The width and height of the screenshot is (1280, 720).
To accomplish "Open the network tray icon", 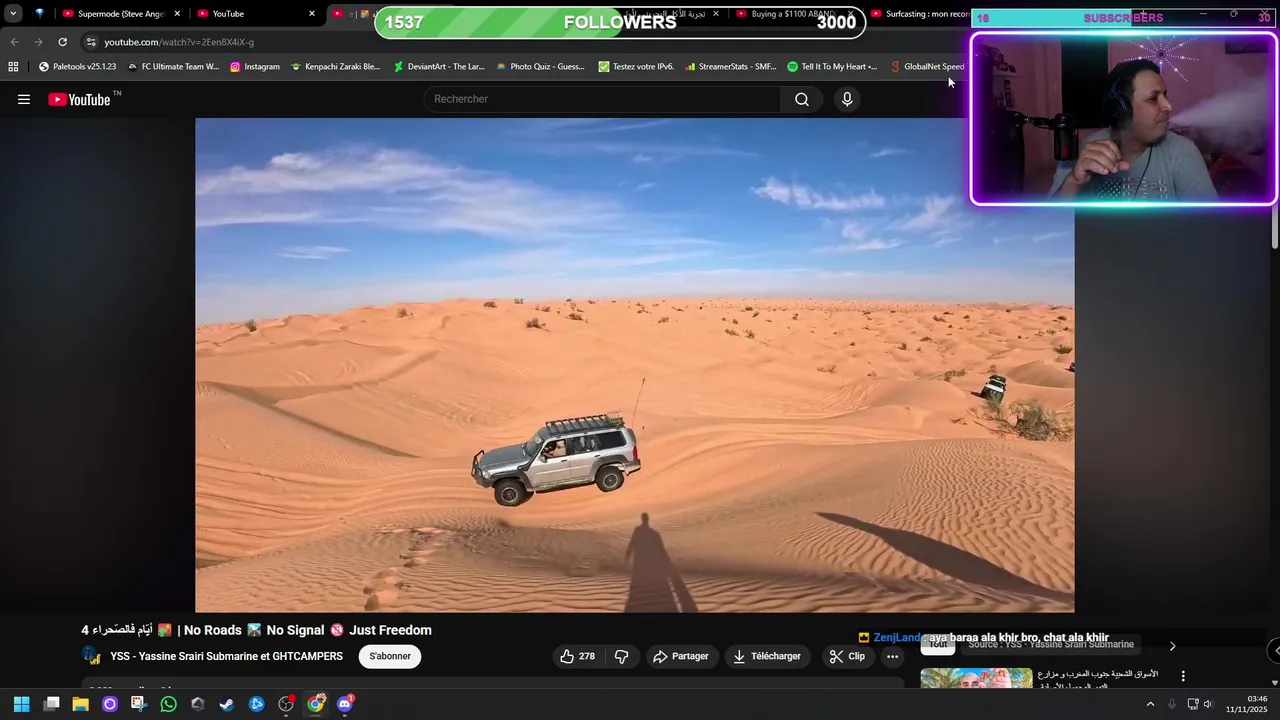I will point(1192,704).
